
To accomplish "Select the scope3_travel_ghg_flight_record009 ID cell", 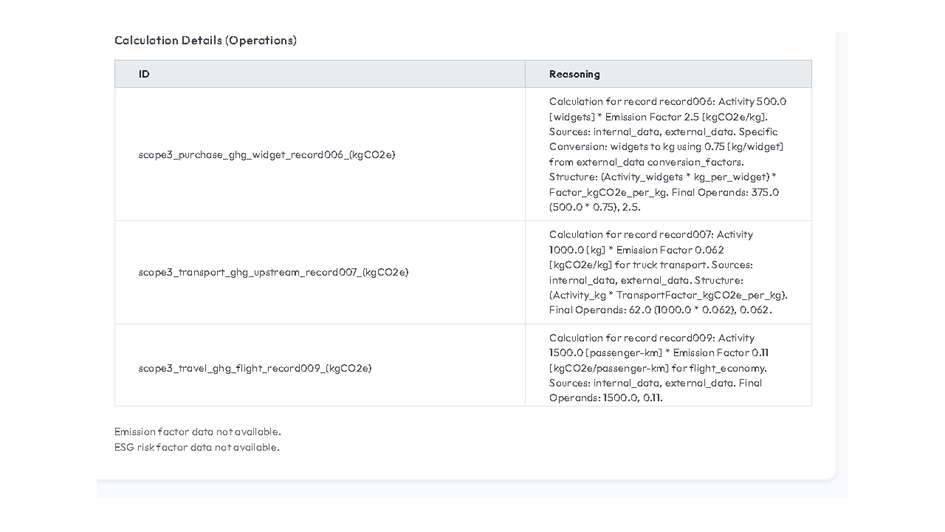I will pyautogui.click(x=255, y=368).
